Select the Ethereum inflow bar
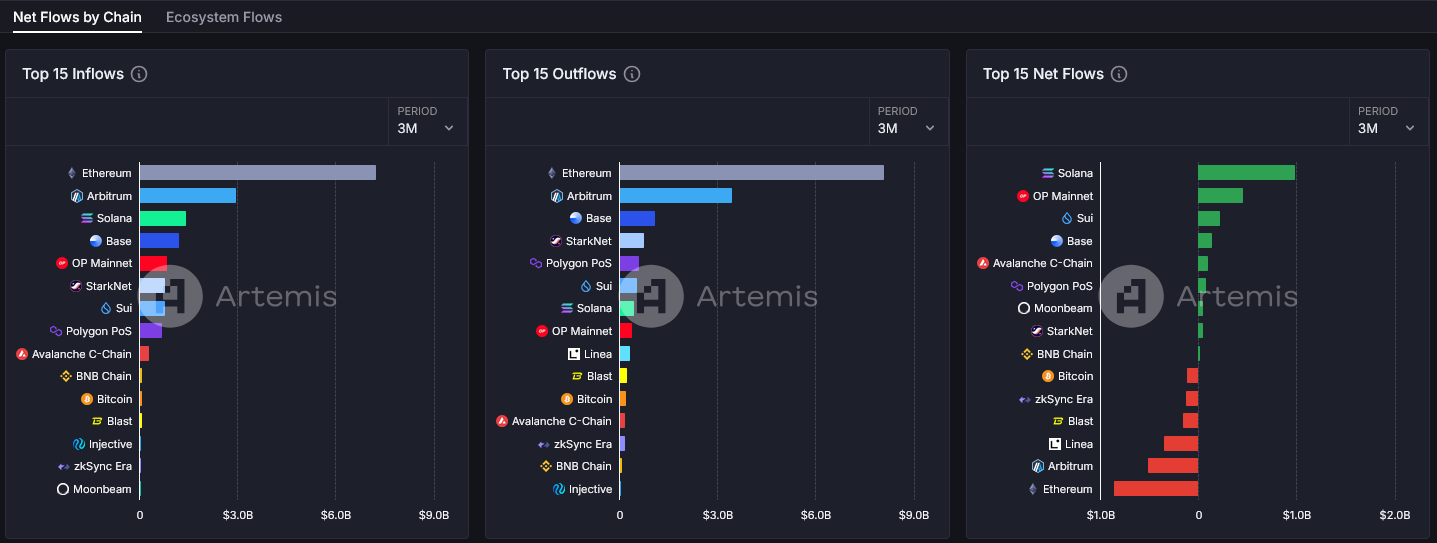 pos(258,173)
